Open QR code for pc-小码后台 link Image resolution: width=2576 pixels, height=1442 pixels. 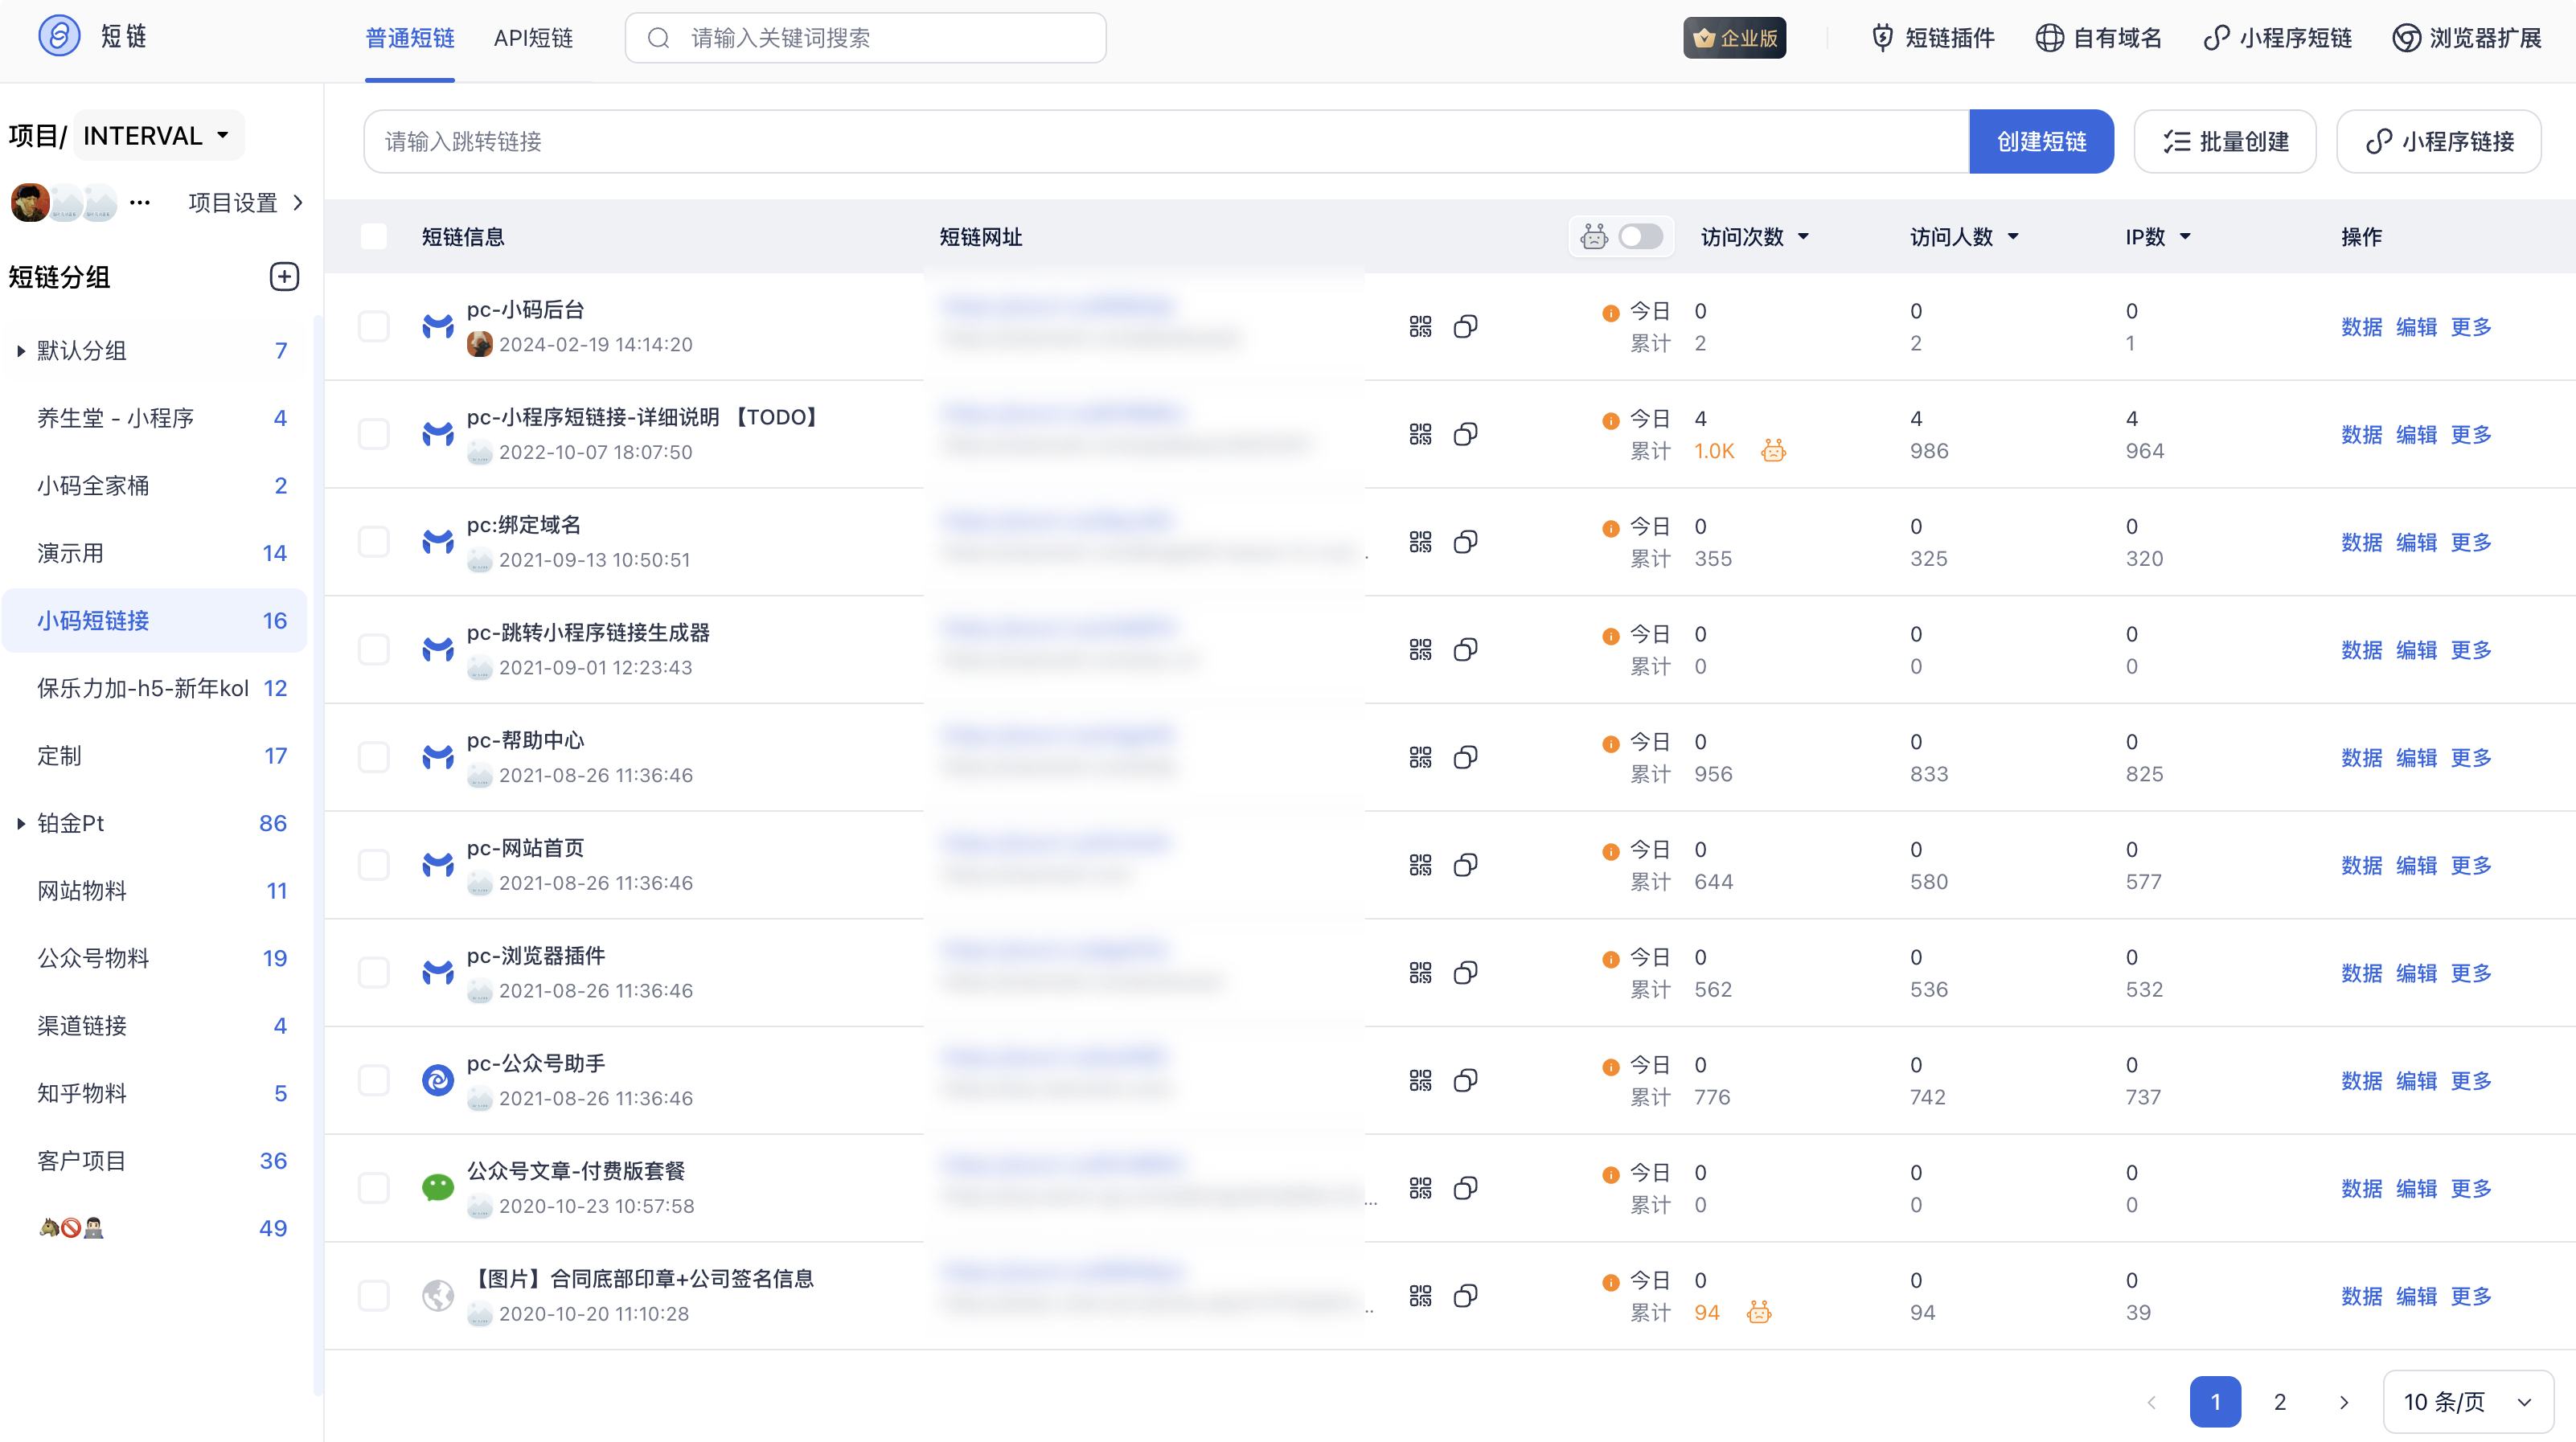coord(1420,327)
